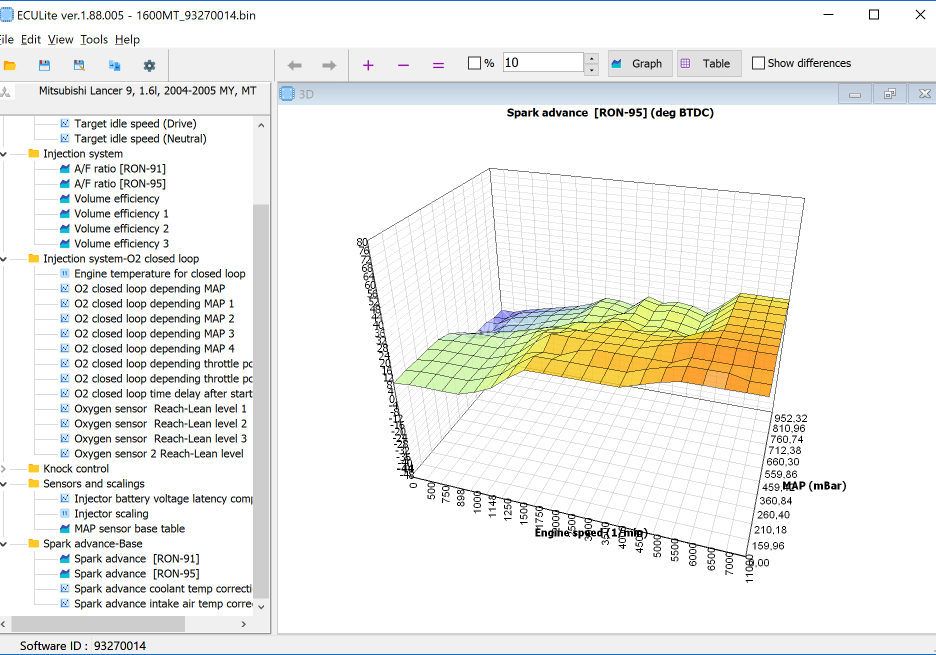Click the open file folder icon
The height and width of the screenshot is (655, 936).
point(10,65)
